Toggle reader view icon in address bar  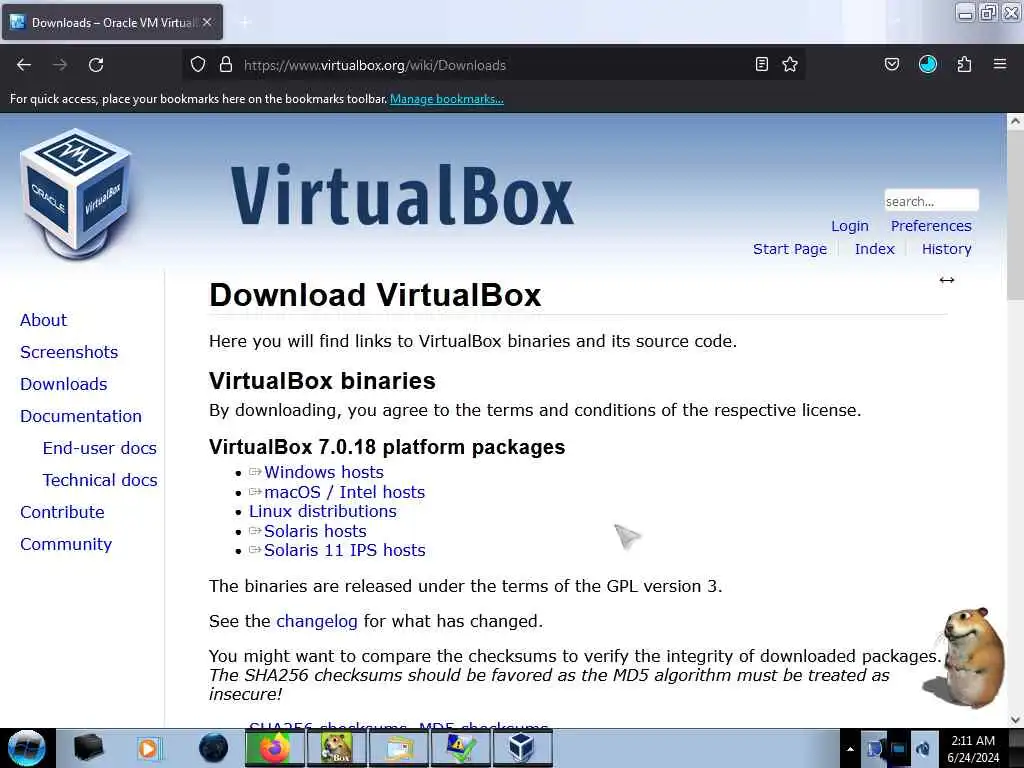[761, 64]
